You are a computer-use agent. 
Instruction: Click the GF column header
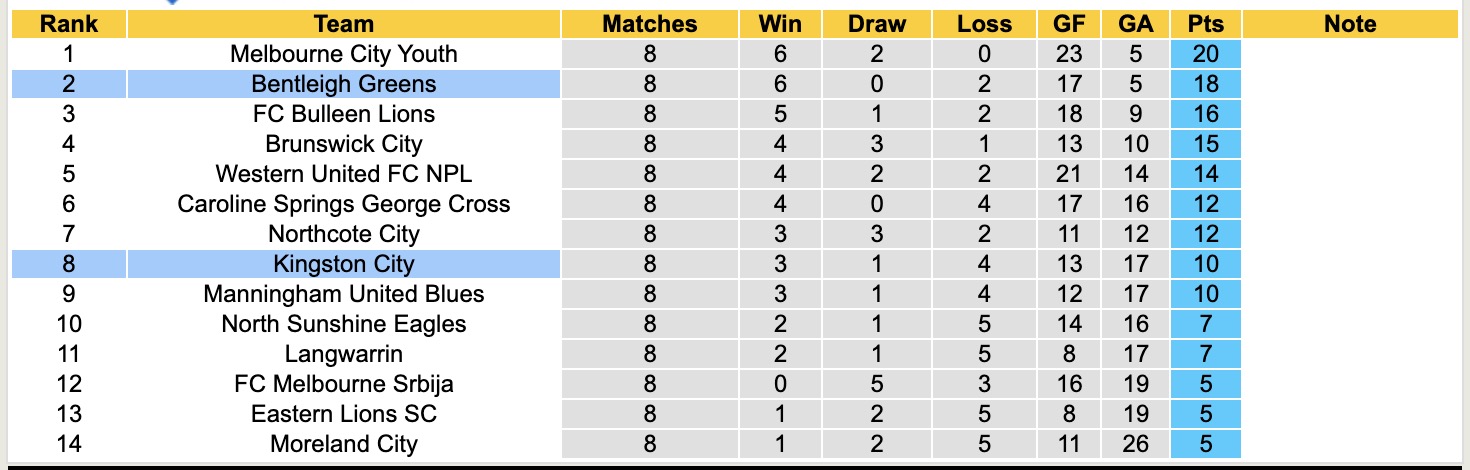click(x=1070, y=24)
